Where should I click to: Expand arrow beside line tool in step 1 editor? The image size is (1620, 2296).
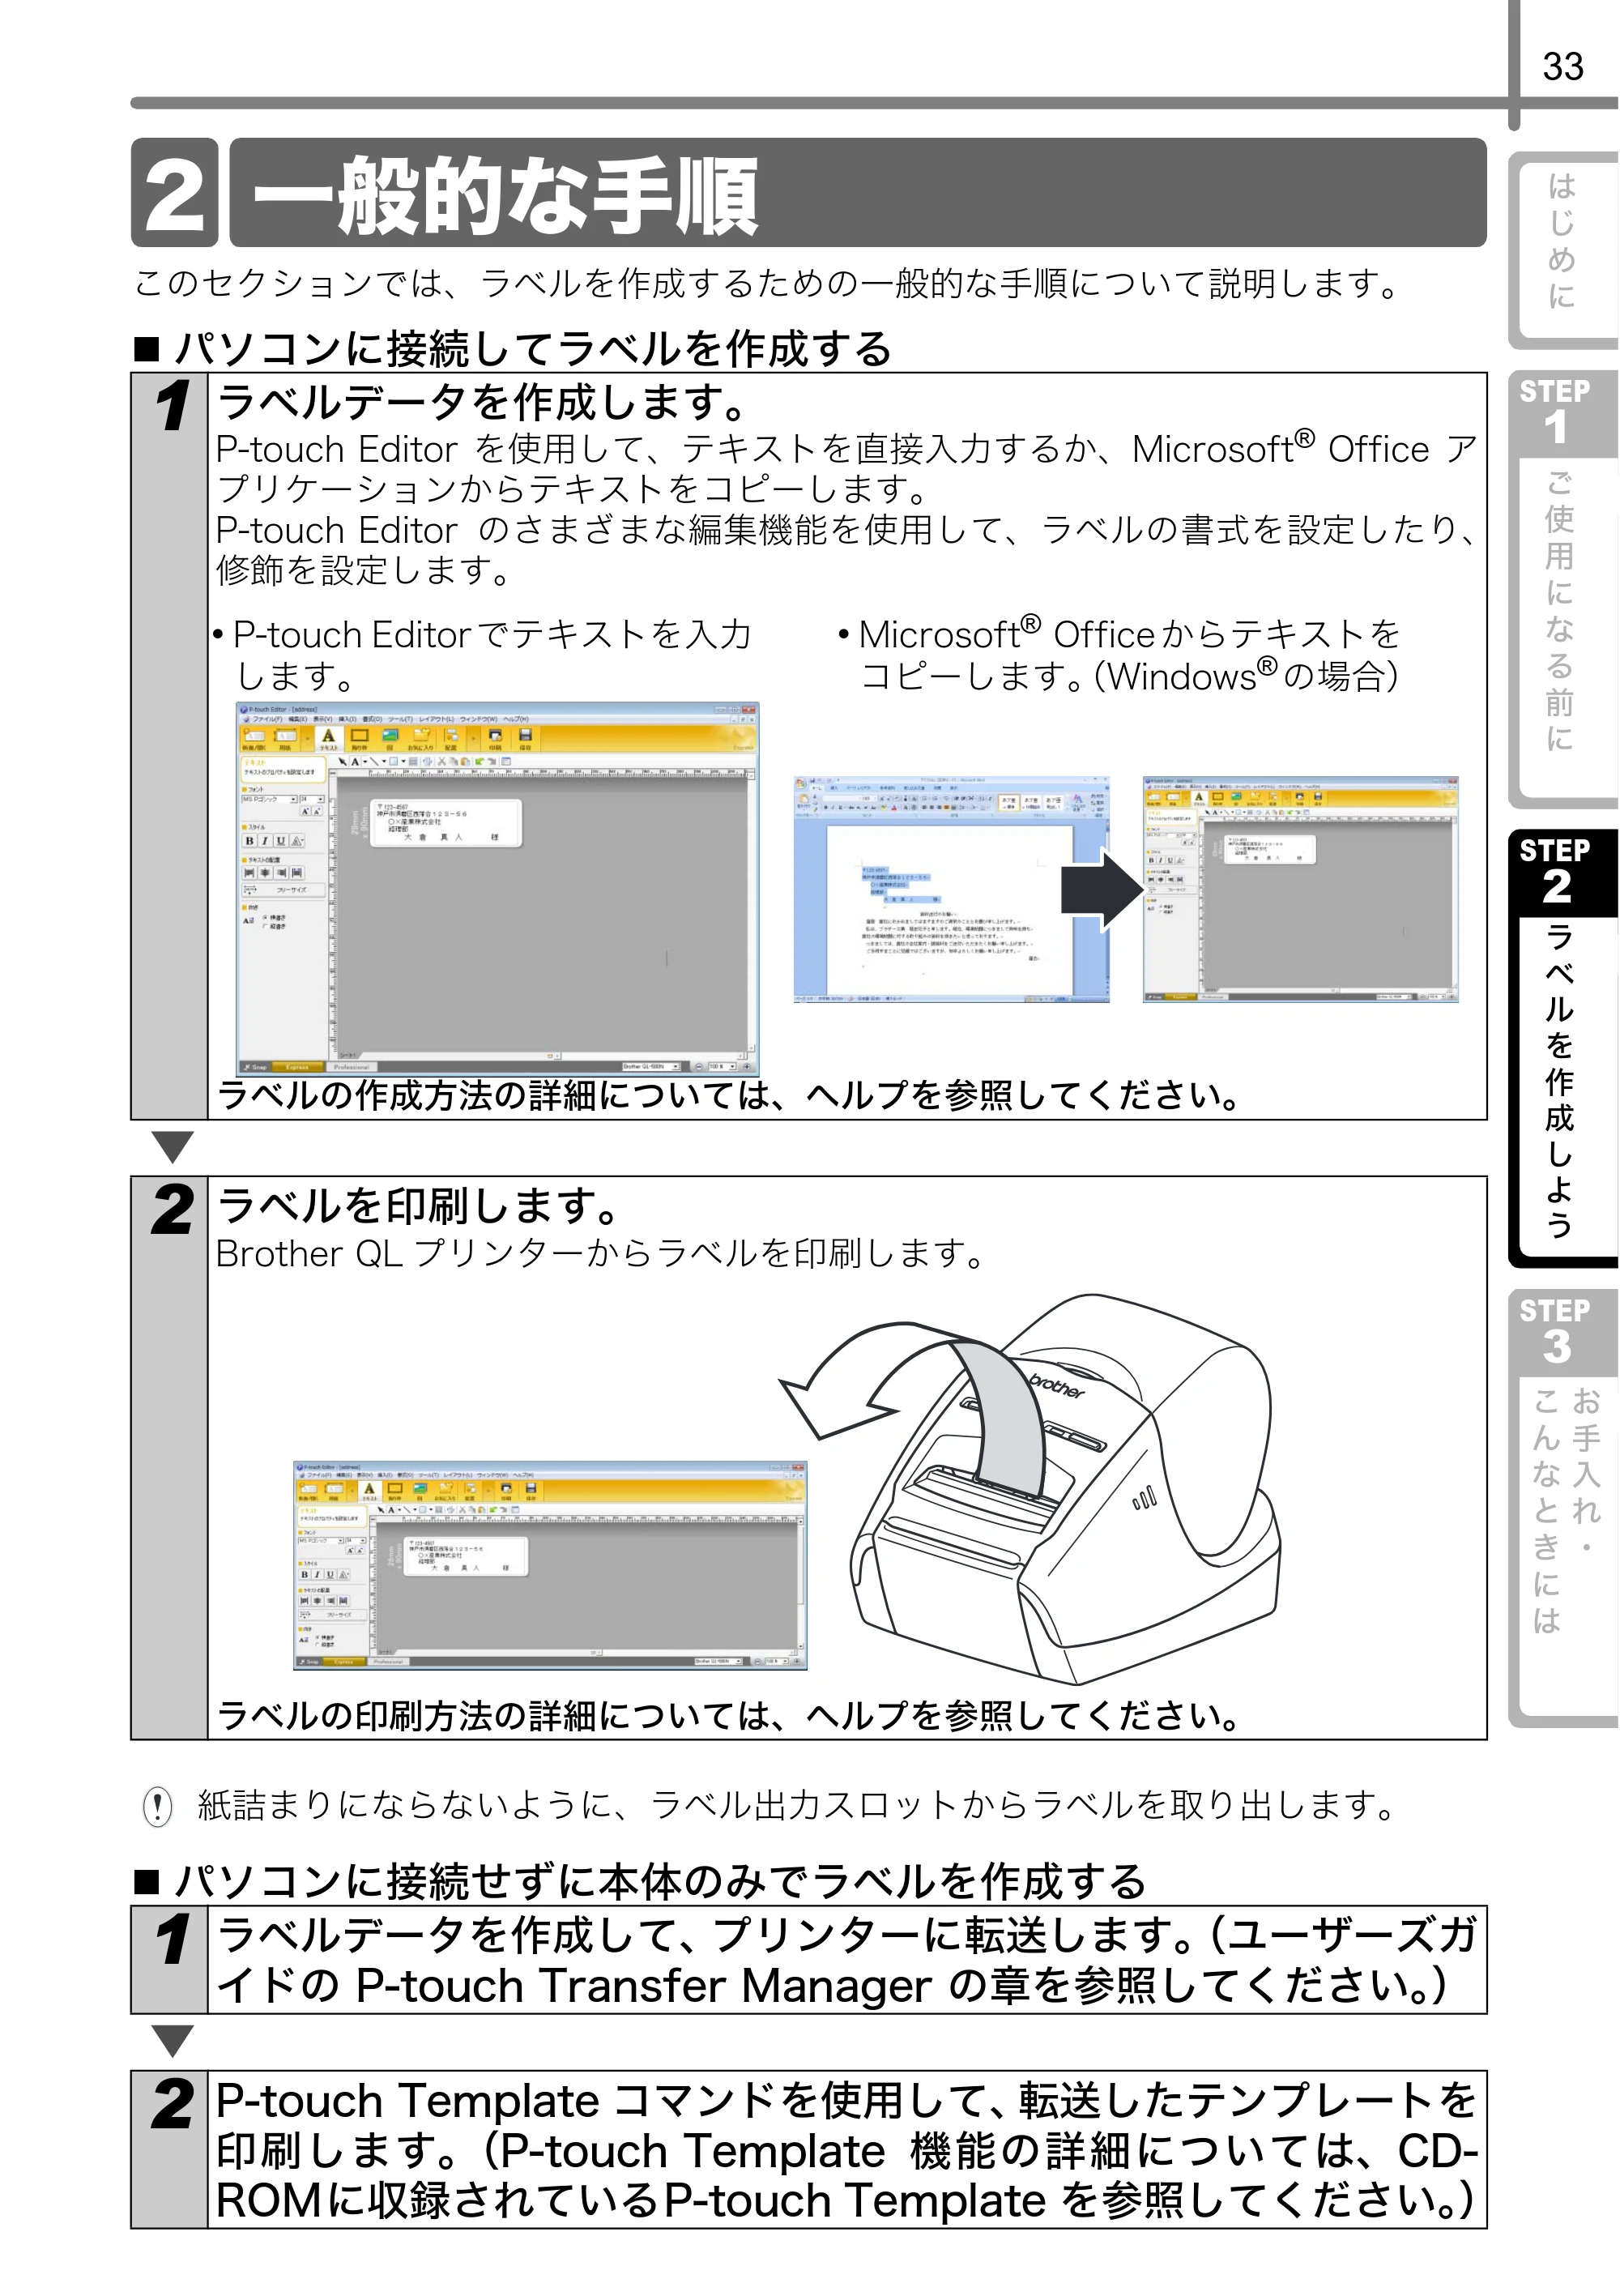tap(384, 762)
